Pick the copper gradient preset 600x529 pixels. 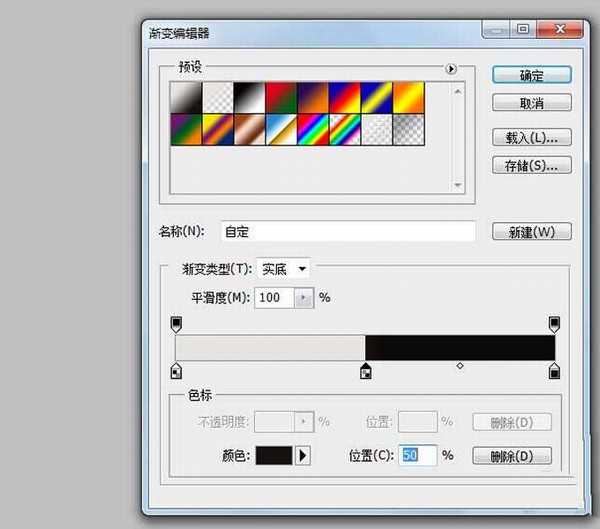249,128
